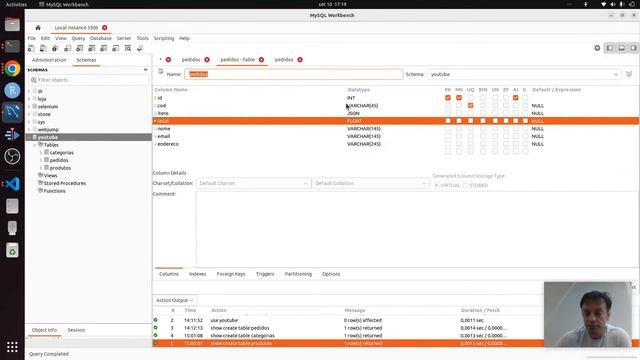Switch to the Administration tab
The width and height of the screenshot is (640, 360).
[49, 60]
